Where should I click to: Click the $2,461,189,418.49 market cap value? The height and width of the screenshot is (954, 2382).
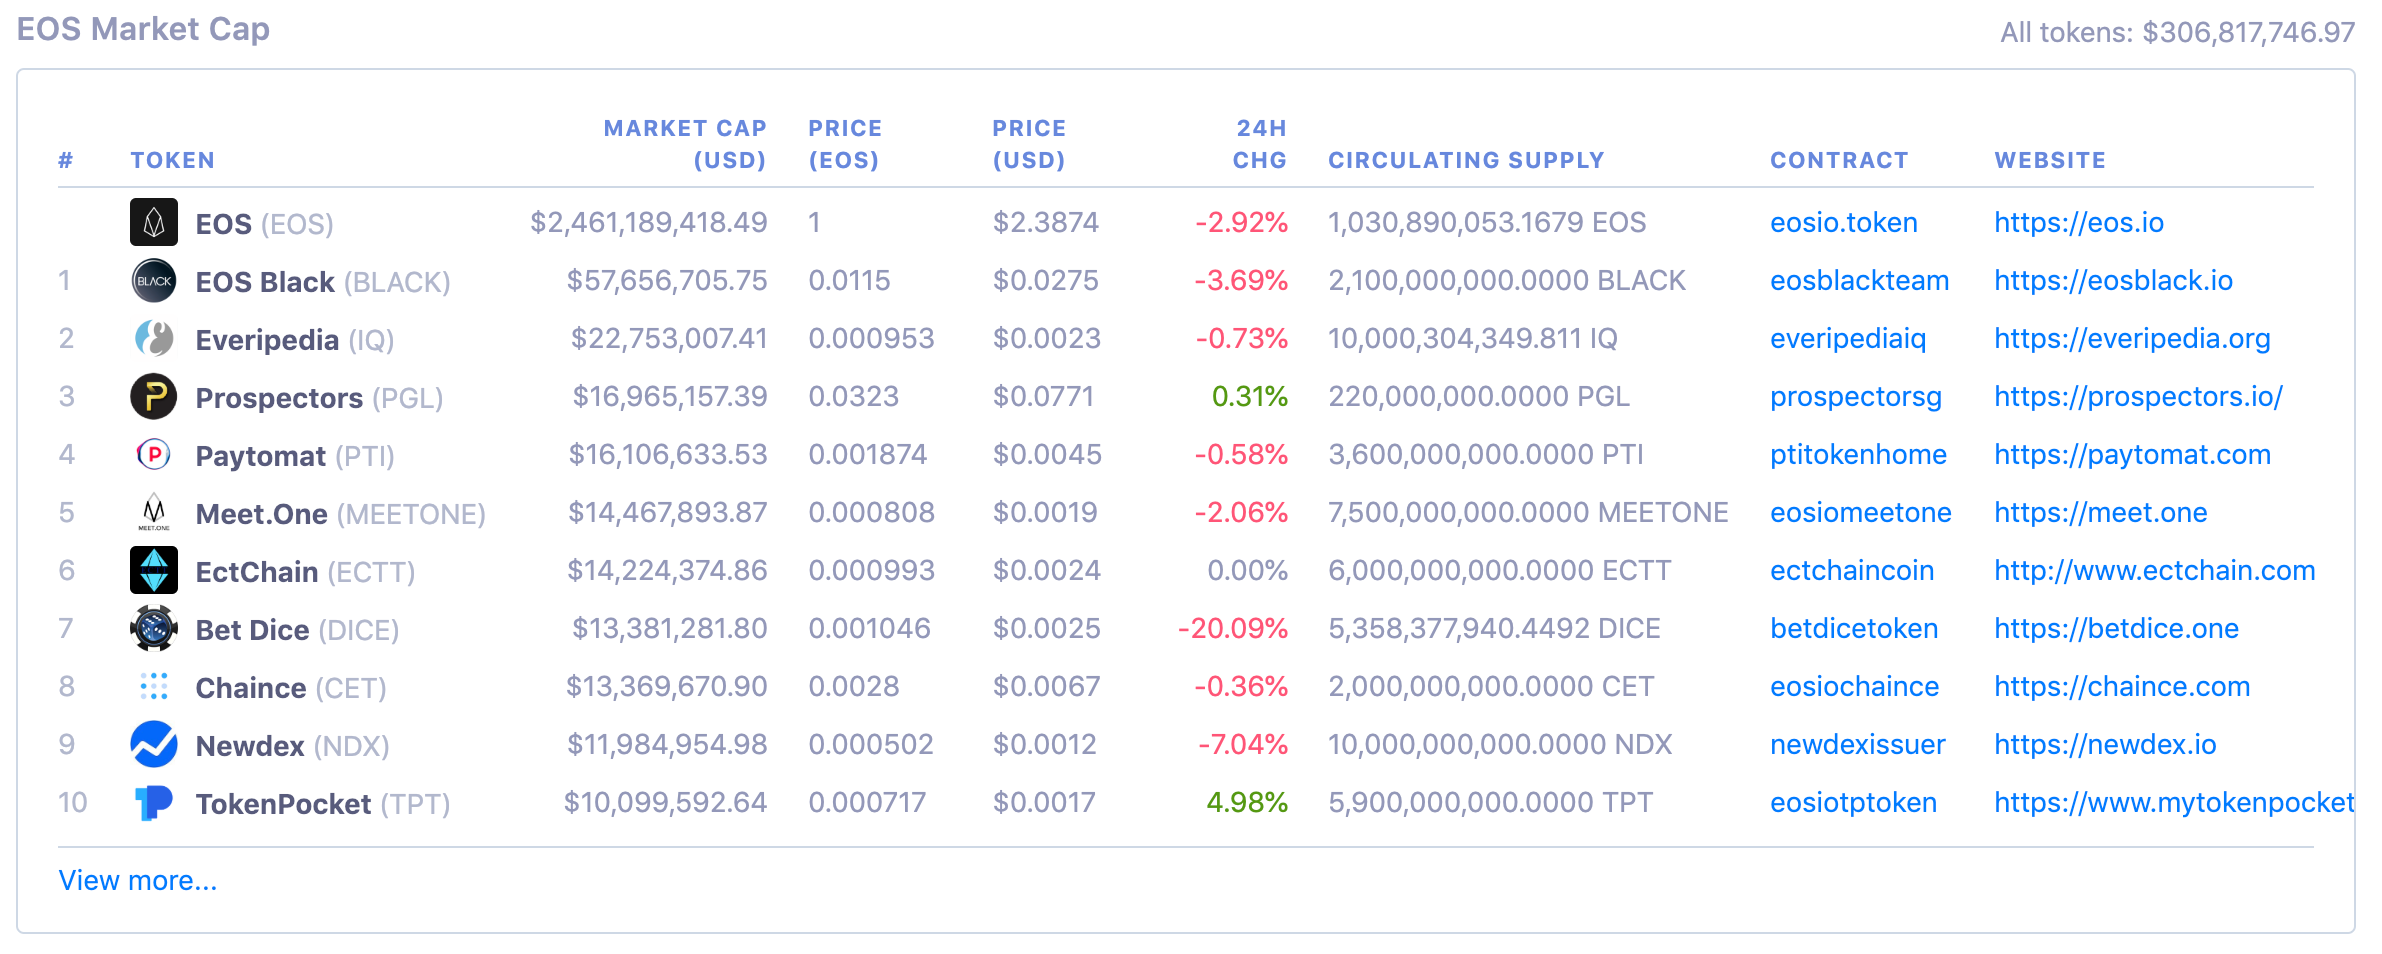click(x=648, y=222)
